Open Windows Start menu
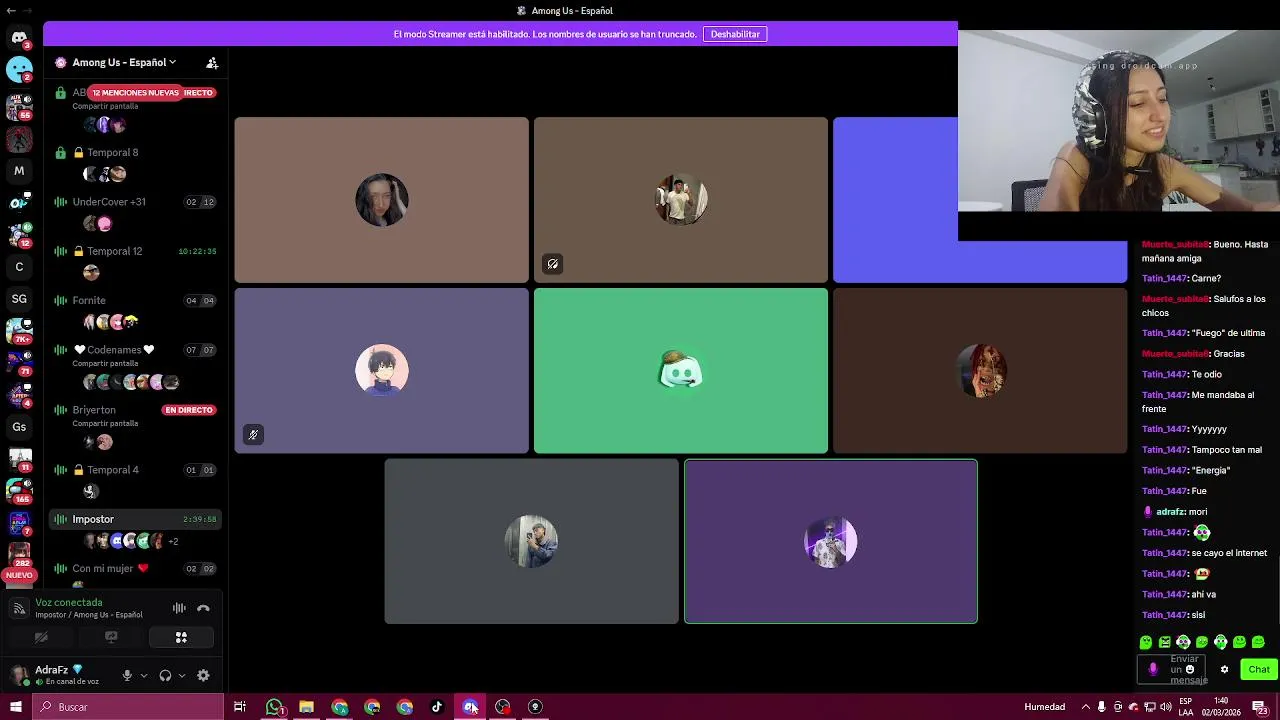 15,707
